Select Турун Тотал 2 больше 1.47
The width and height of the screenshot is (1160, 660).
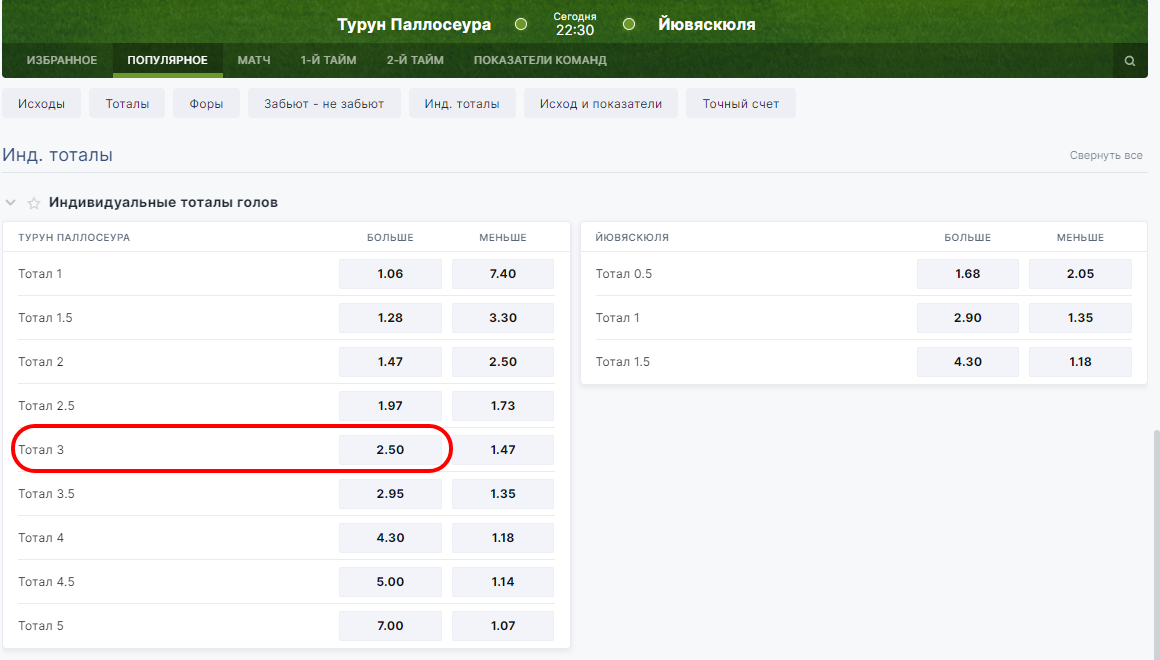(x=391, y=362)
